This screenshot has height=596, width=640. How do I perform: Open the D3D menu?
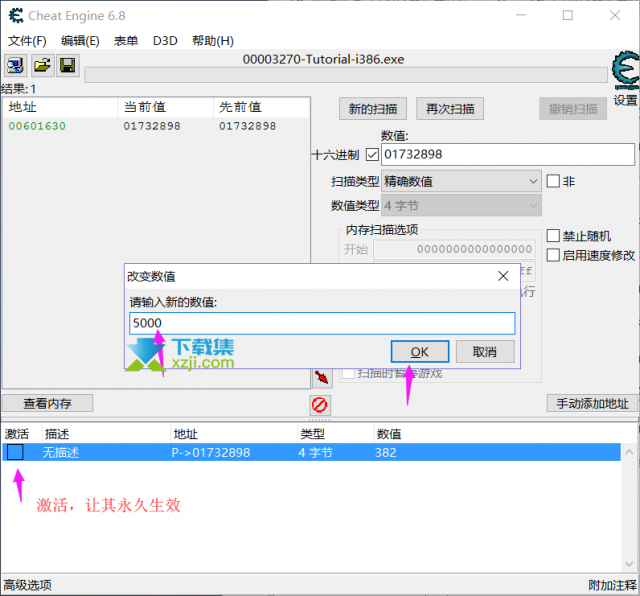click(x=165, y=41)
